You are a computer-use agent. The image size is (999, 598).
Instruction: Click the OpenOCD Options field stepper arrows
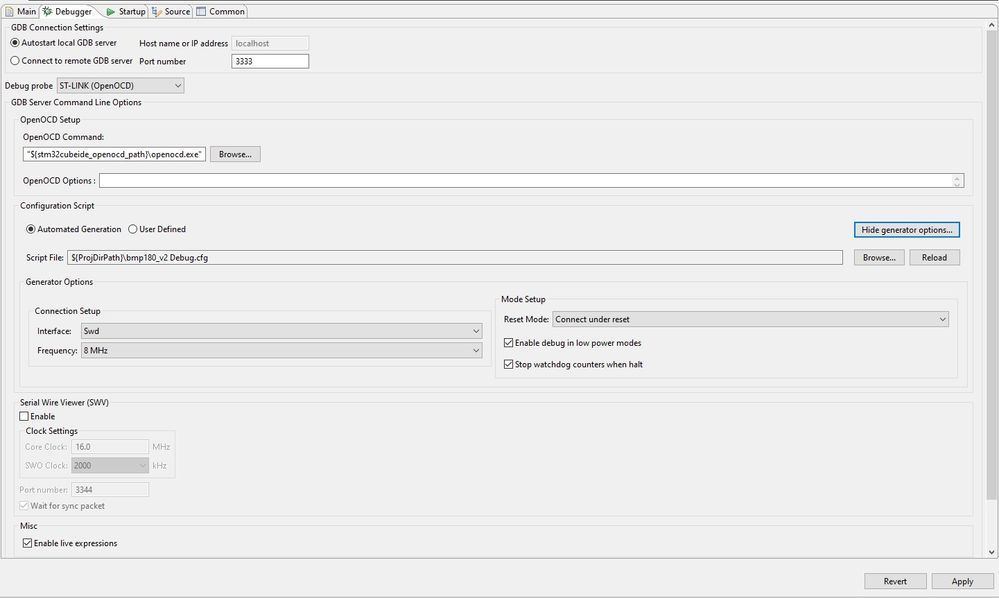click(x=957, y=181)
